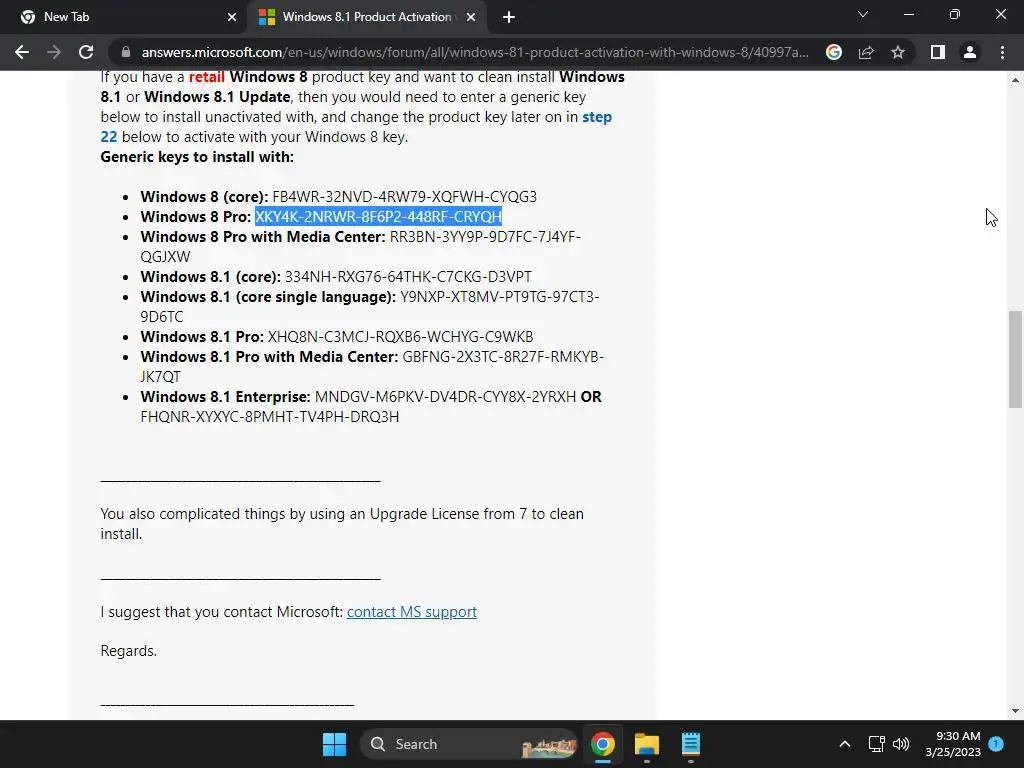The height and width of the screenshot is (768, 1024).
Task: Close the Windows 8.1 Product Activation tab
Action: [471, 17]
